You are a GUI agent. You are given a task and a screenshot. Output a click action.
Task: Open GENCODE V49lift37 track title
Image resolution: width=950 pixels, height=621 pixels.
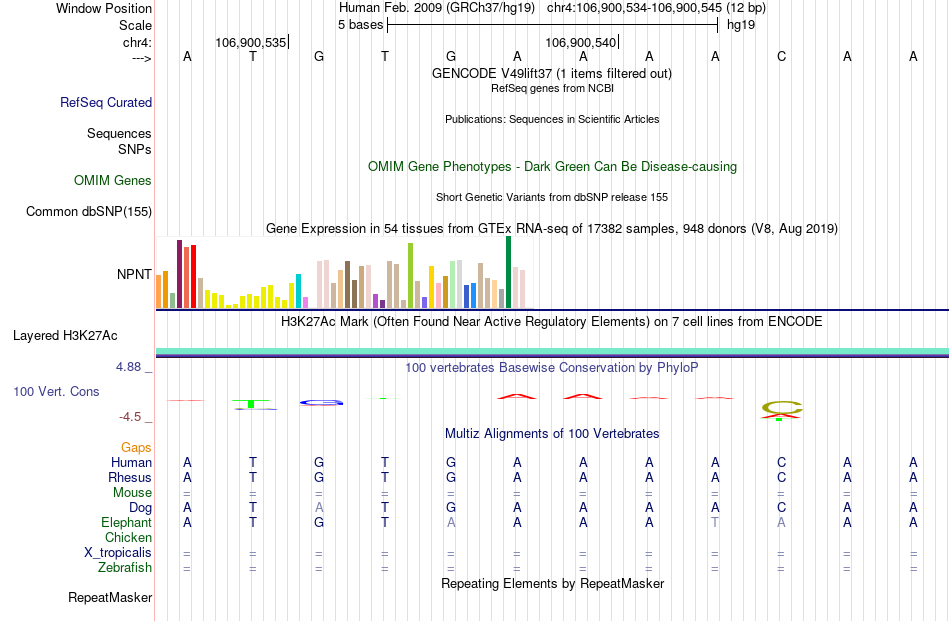pos(552,73)
